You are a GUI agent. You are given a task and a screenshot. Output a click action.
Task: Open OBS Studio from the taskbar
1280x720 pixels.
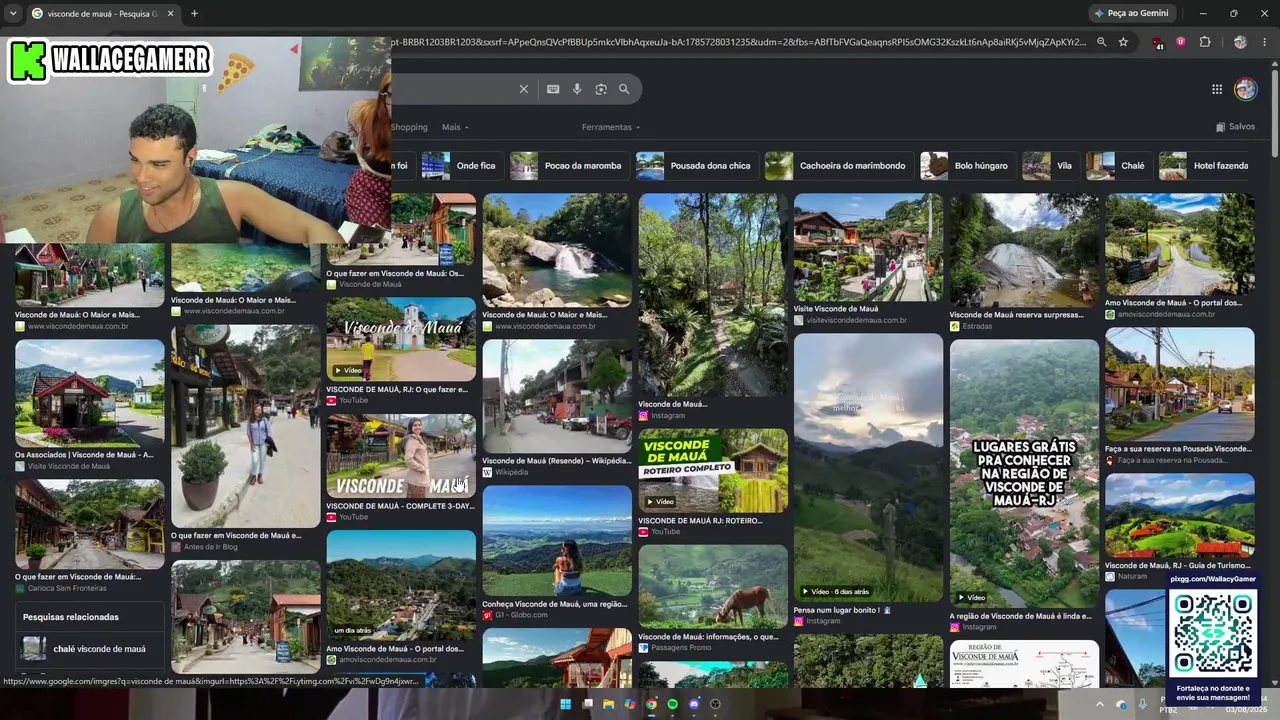pos(715,704)
